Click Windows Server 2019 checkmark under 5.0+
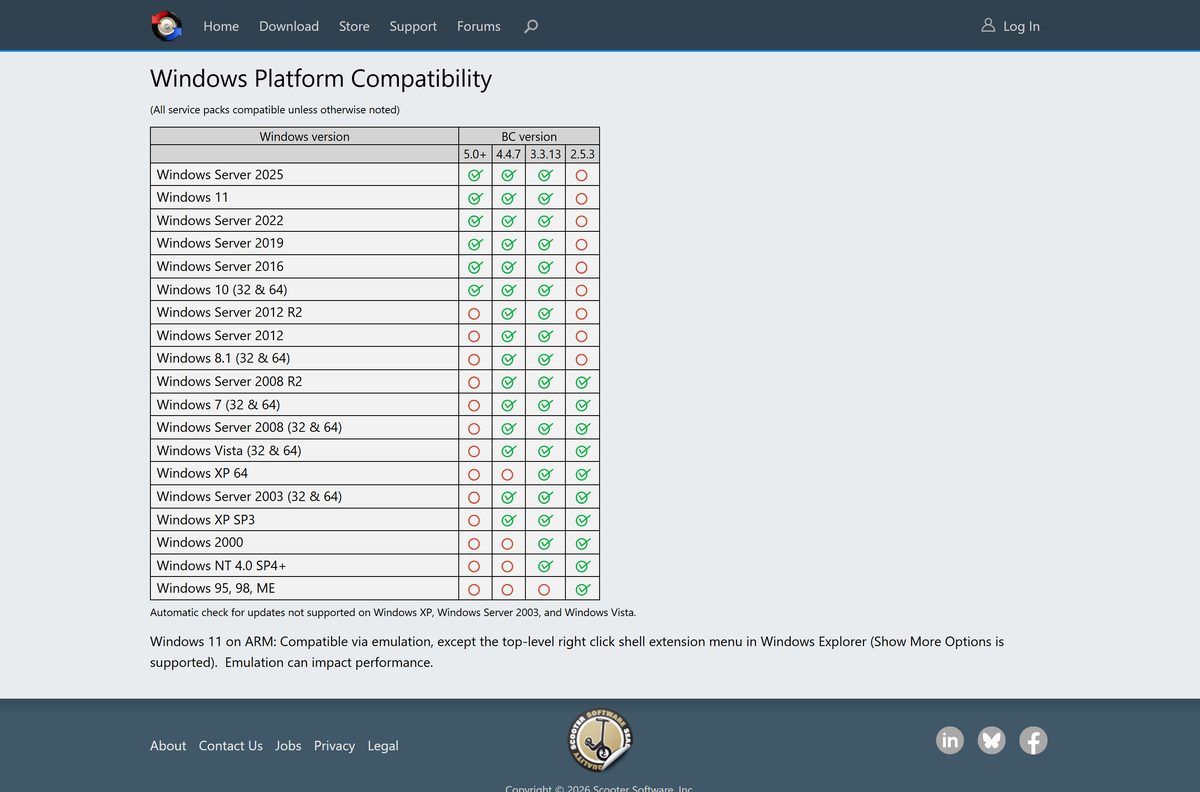 [x=475, y=244]
